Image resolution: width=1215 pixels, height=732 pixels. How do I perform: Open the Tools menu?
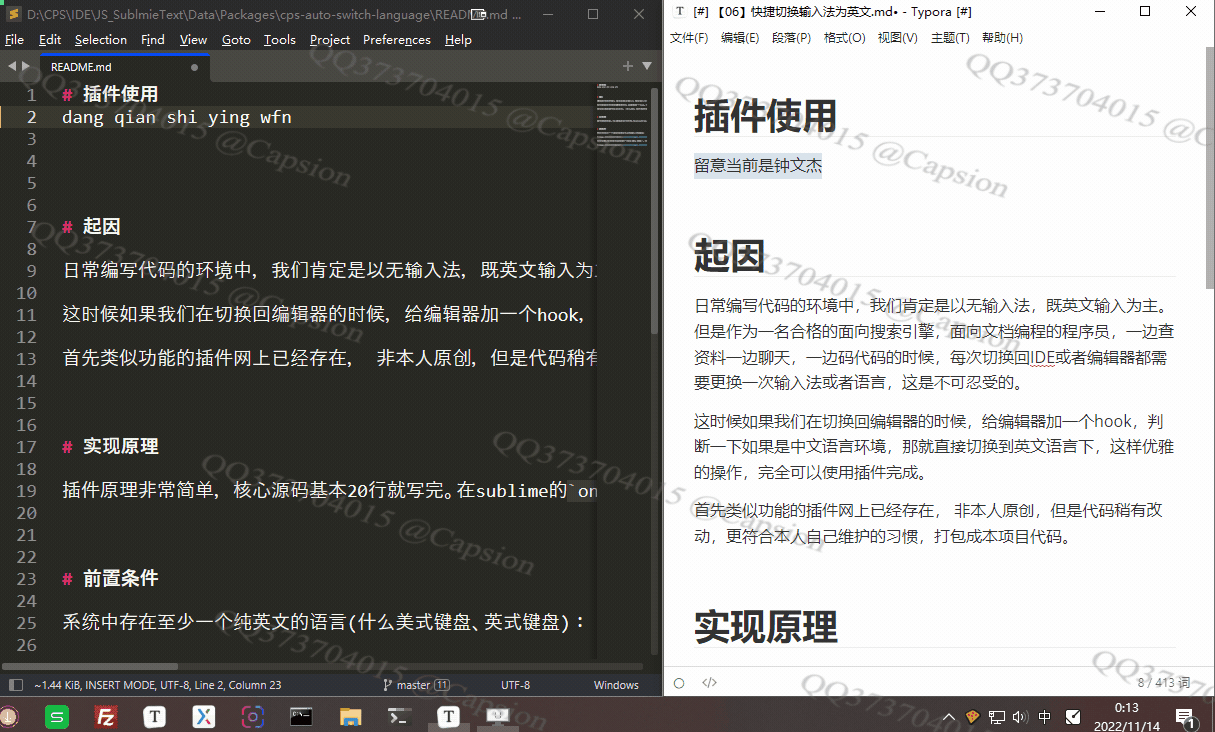coord(280,40)
